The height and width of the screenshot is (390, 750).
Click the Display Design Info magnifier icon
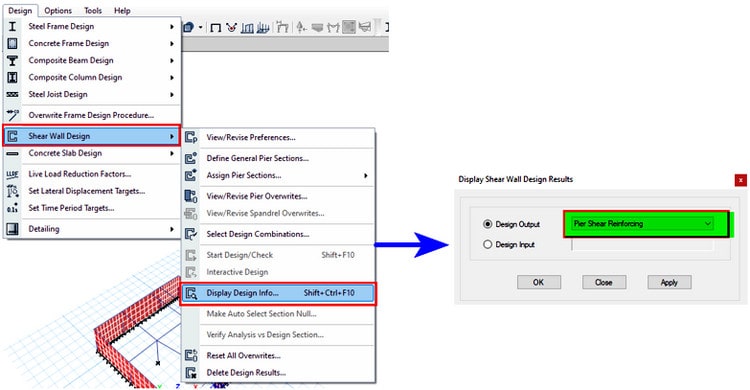click(191, 293)
